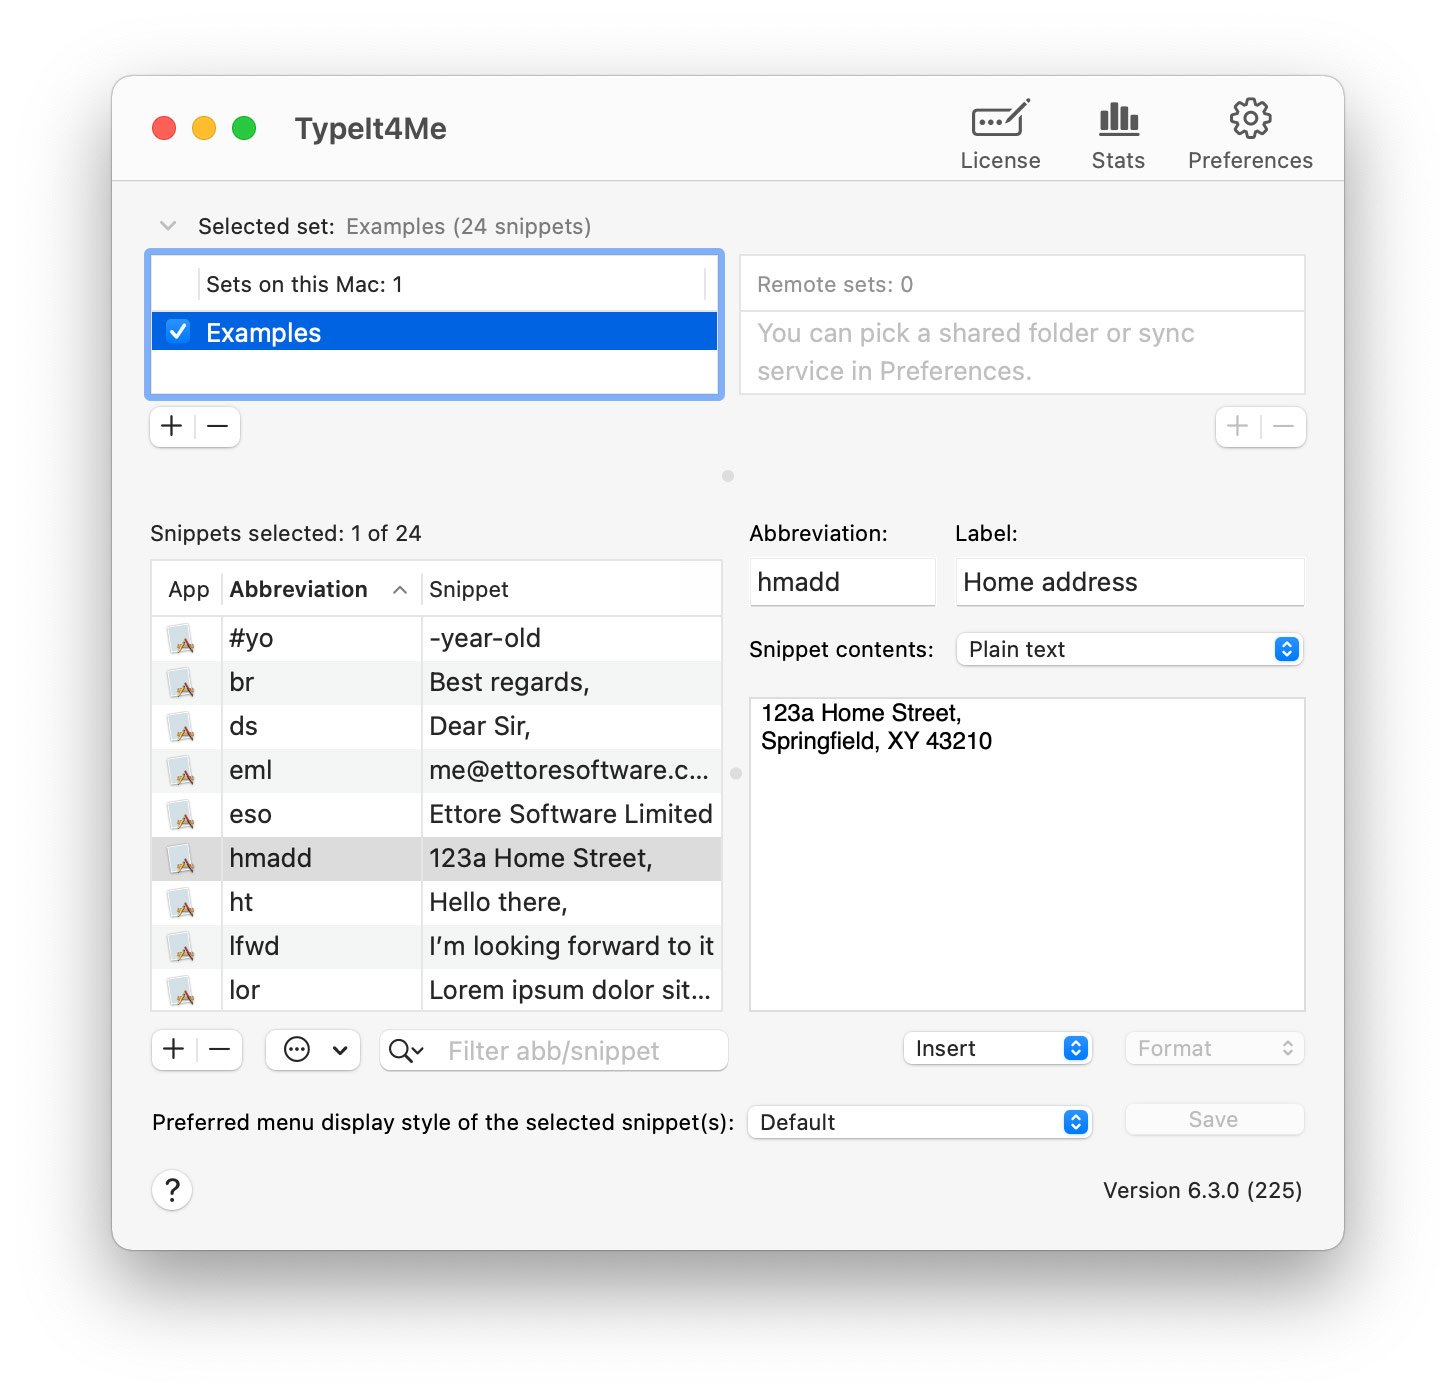Sort by the App column header
The height and width of the screenshot is (1398, 1456).
pos(188,589)
